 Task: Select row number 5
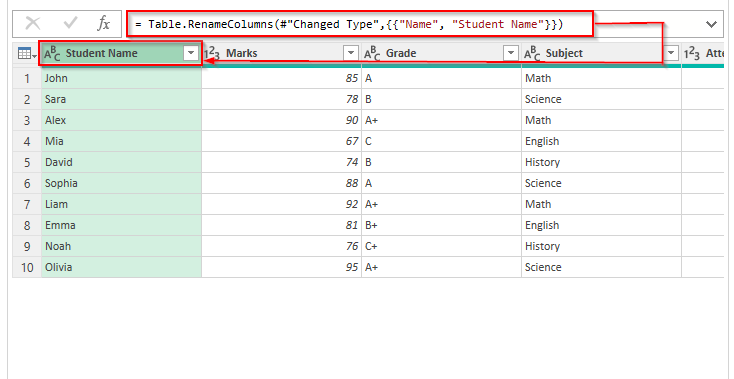pos(27,162)
